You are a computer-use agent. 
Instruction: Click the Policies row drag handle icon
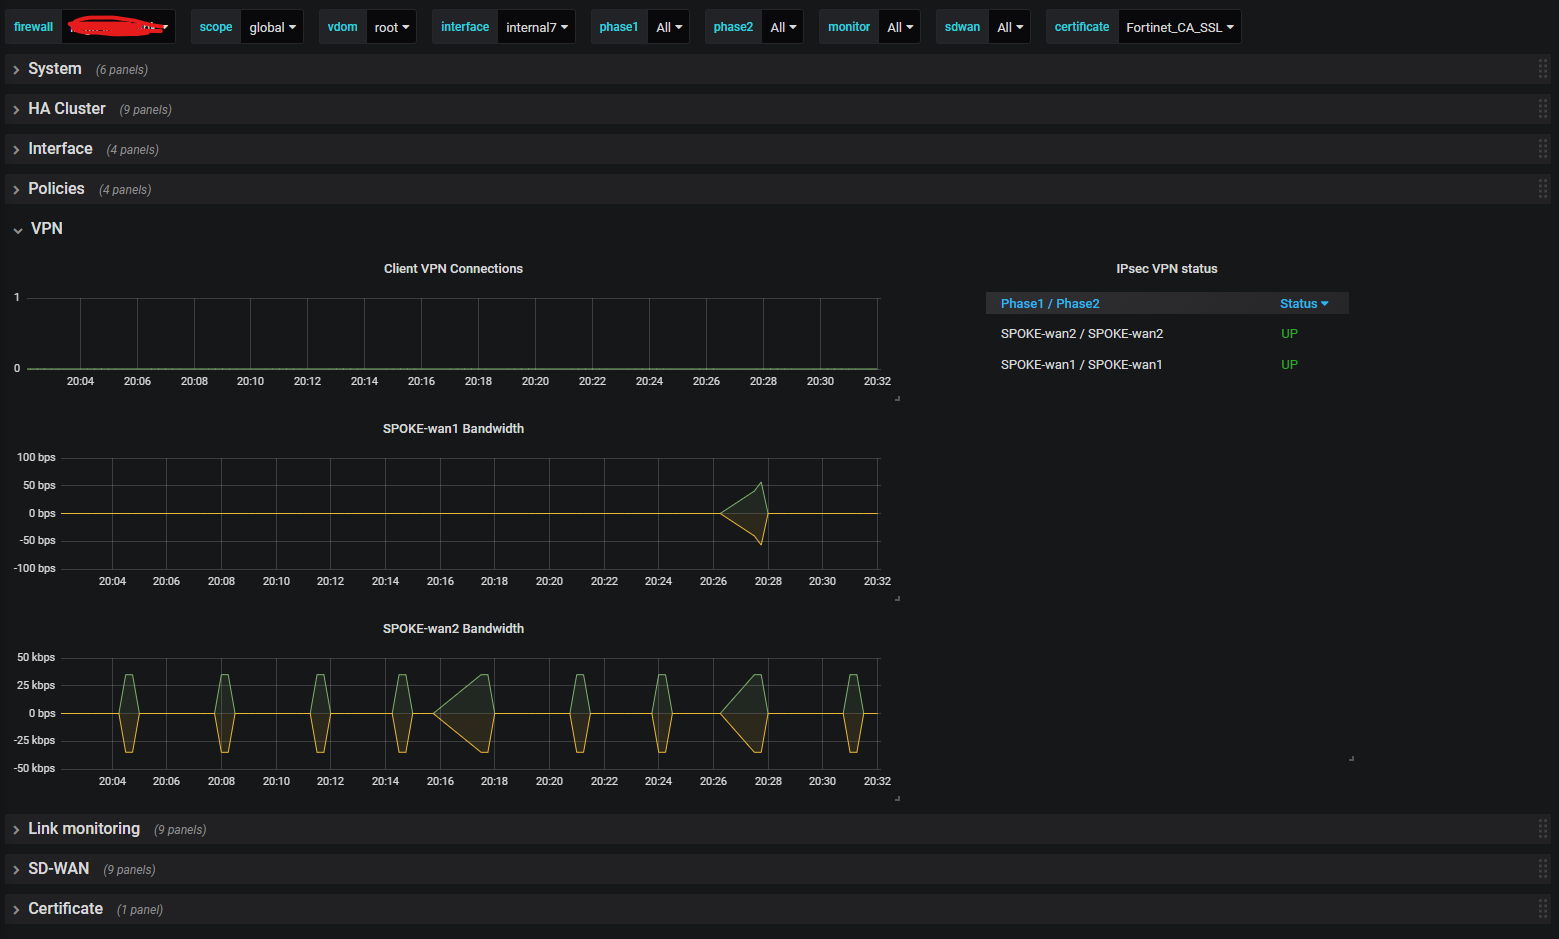pyautogui.click(x=1542, y=189)
